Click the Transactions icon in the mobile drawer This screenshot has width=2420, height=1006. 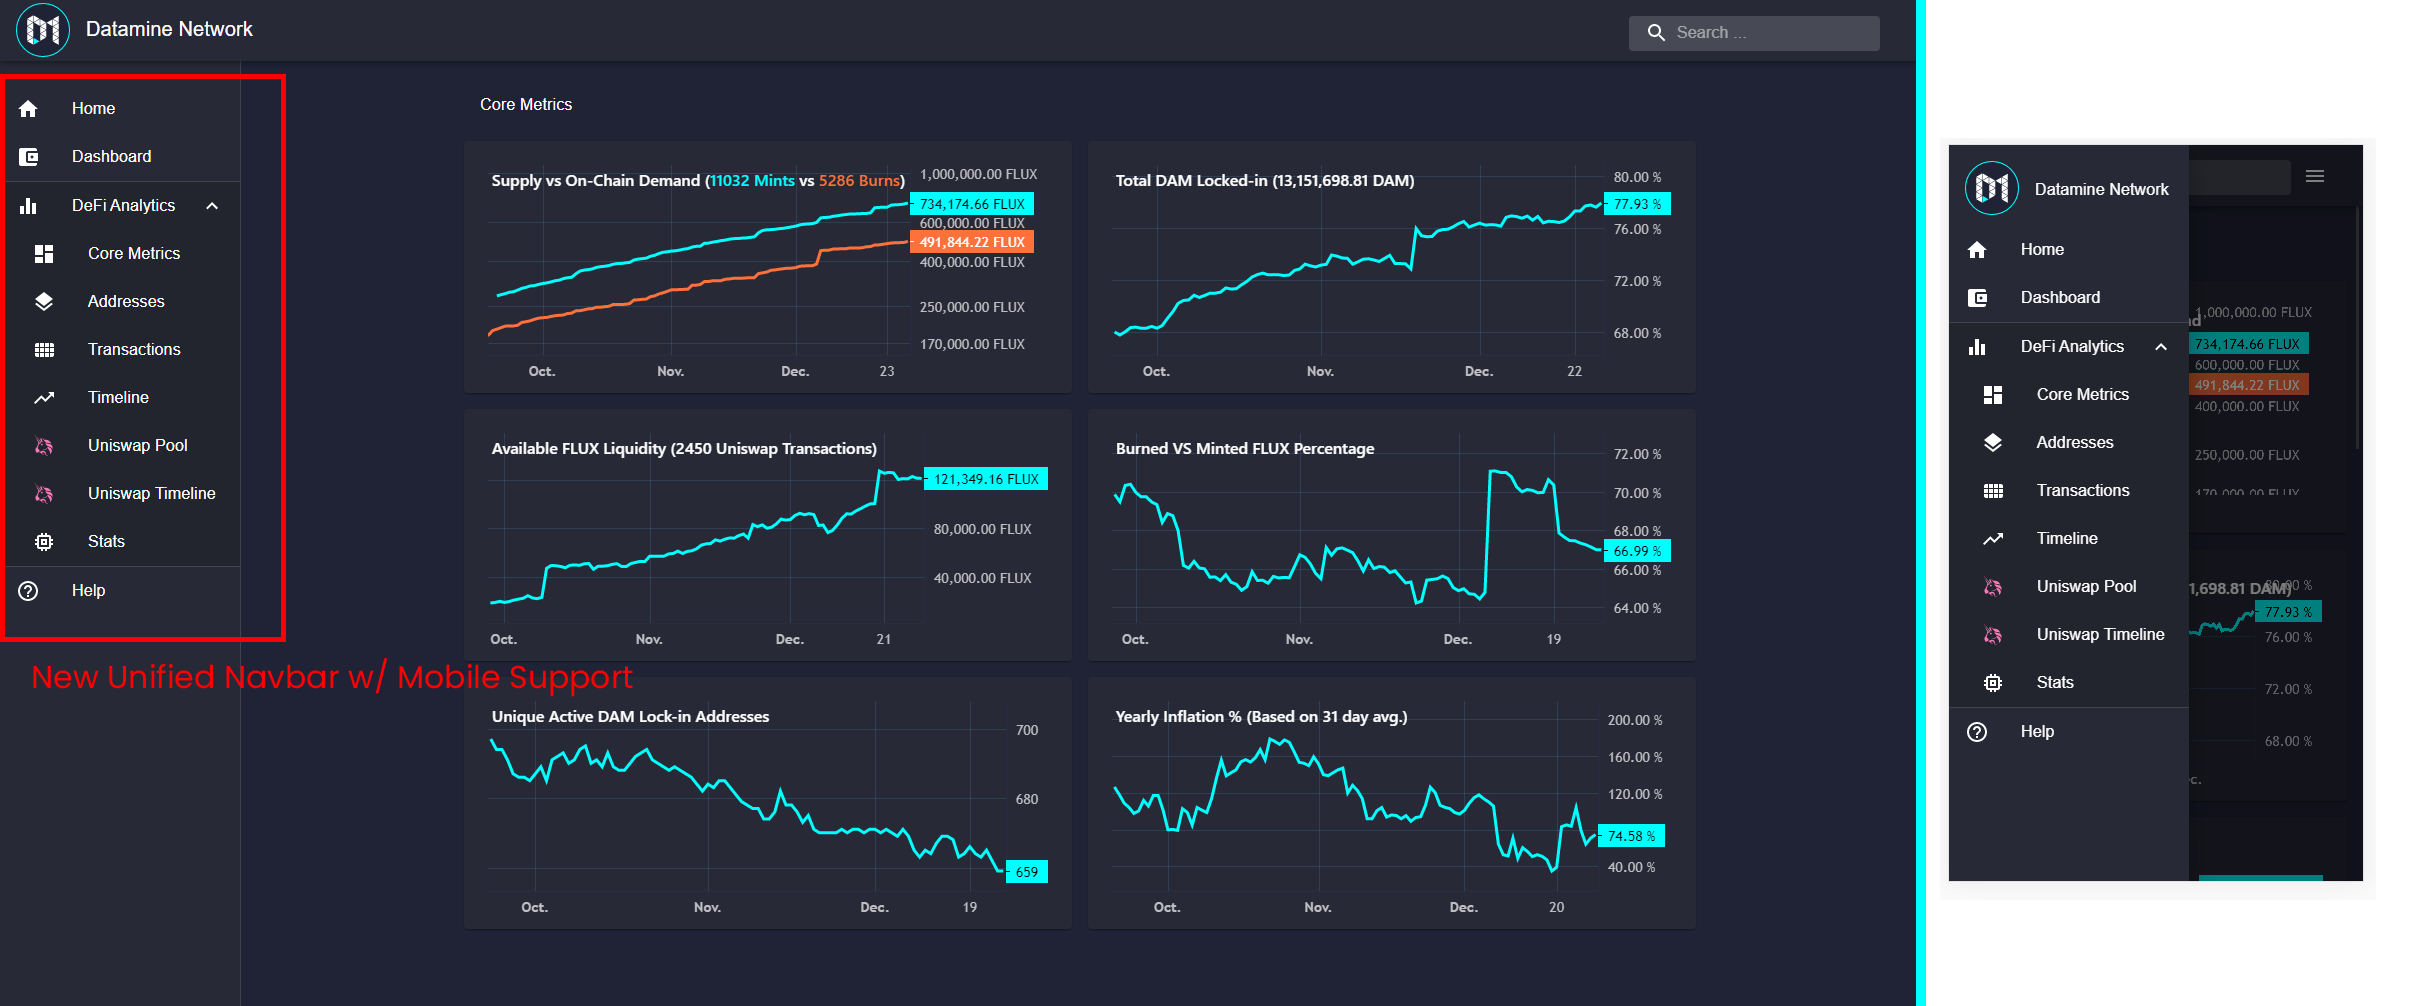pyautogui.click(x=1993, y=491)
